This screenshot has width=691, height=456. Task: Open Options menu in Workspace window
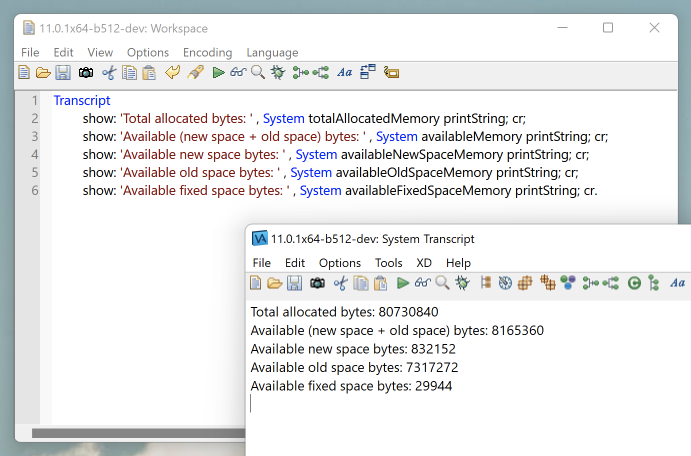(148, 52)
